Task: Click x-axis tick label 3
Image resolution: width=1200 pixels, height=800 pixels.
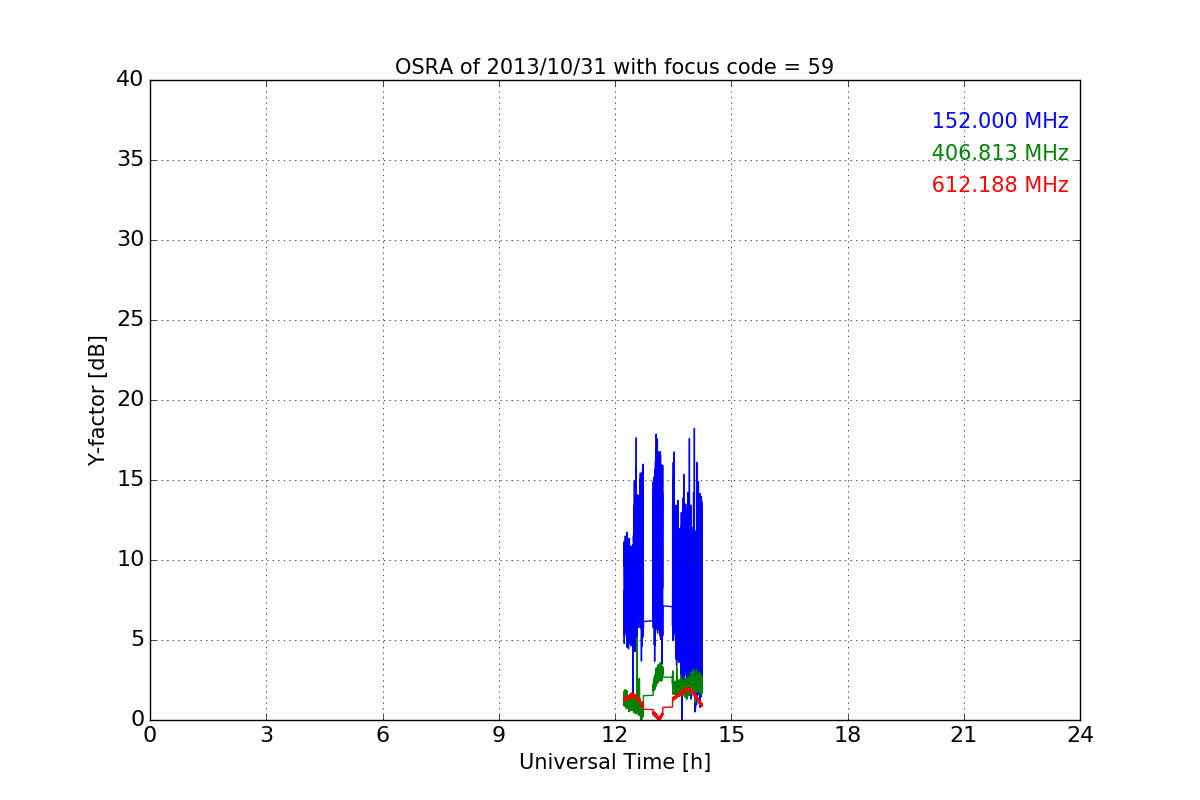Action: (266, 735)
